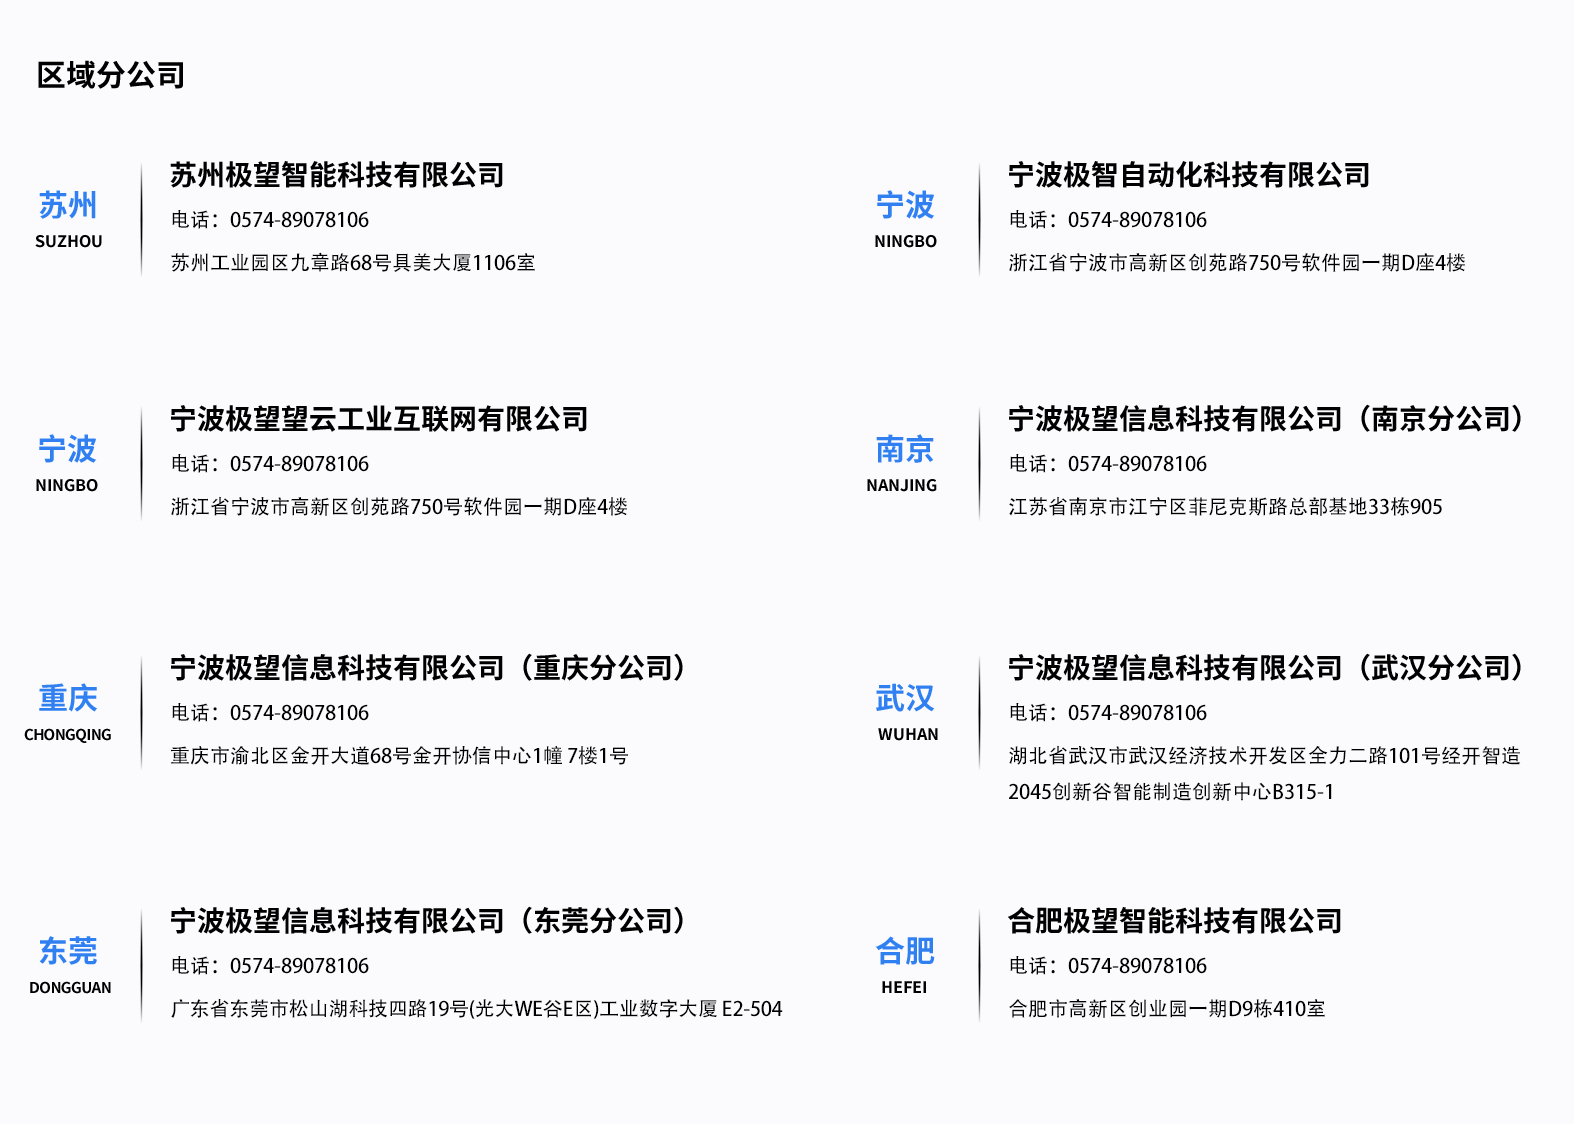The width and height of the screenshot is (1574, 1124).
Task: Click 宁波 label beside 宁波极智自动化科技有限公司
Action: point(904,206)
